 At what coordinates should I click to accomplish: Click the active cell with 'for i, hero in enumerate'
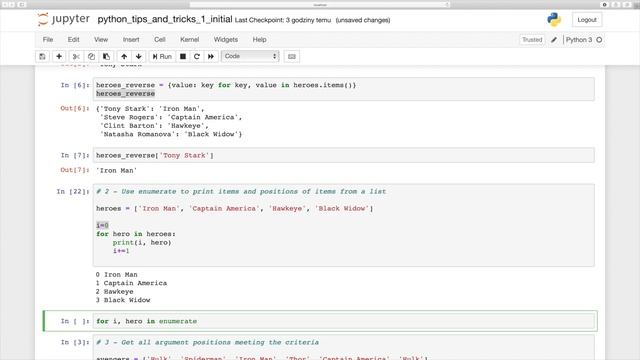pyautogui.click(x=343, y=321)
